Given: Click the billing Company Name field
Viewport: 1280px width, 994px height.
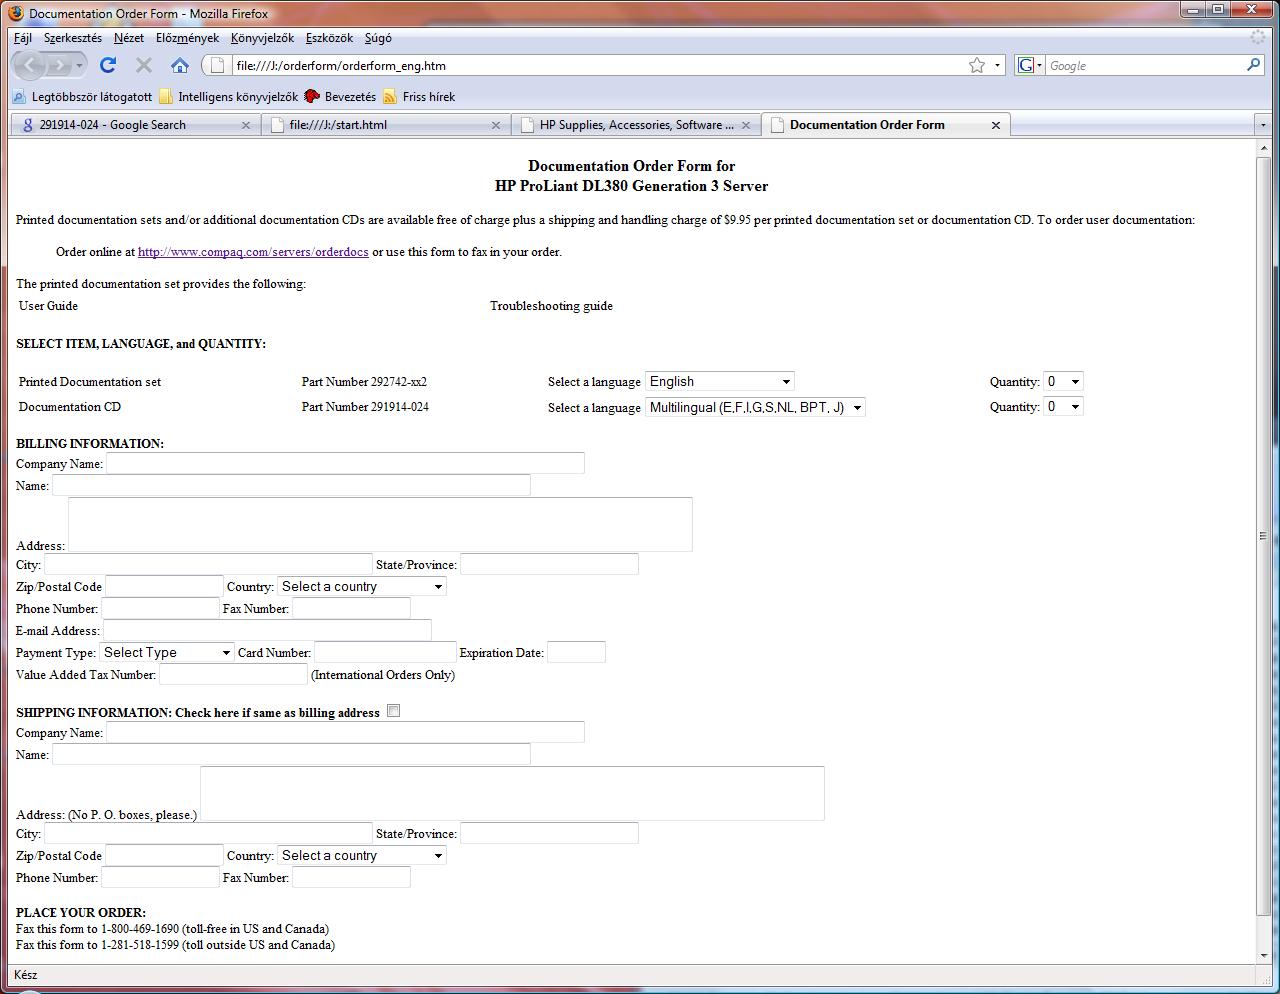Looking at the screenshot, I should pos(345,463).
